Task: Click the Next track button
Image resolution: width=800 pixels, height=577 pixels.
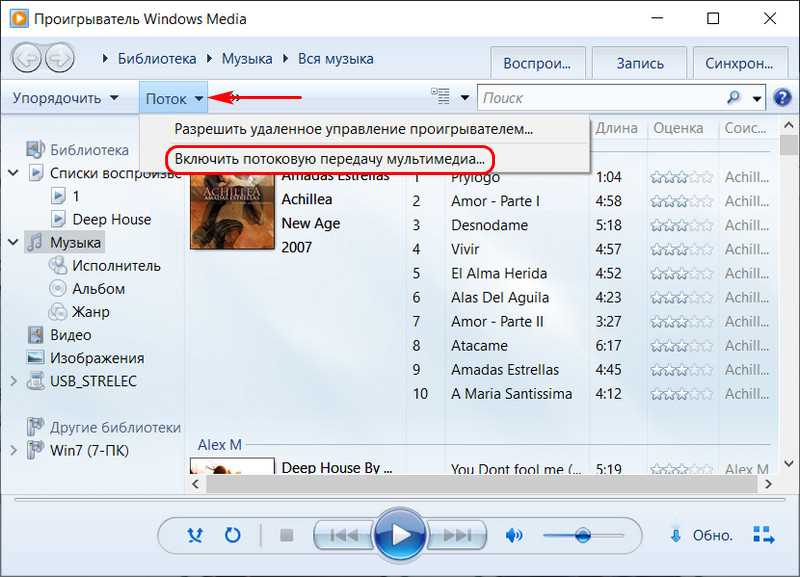Action: 456,535
